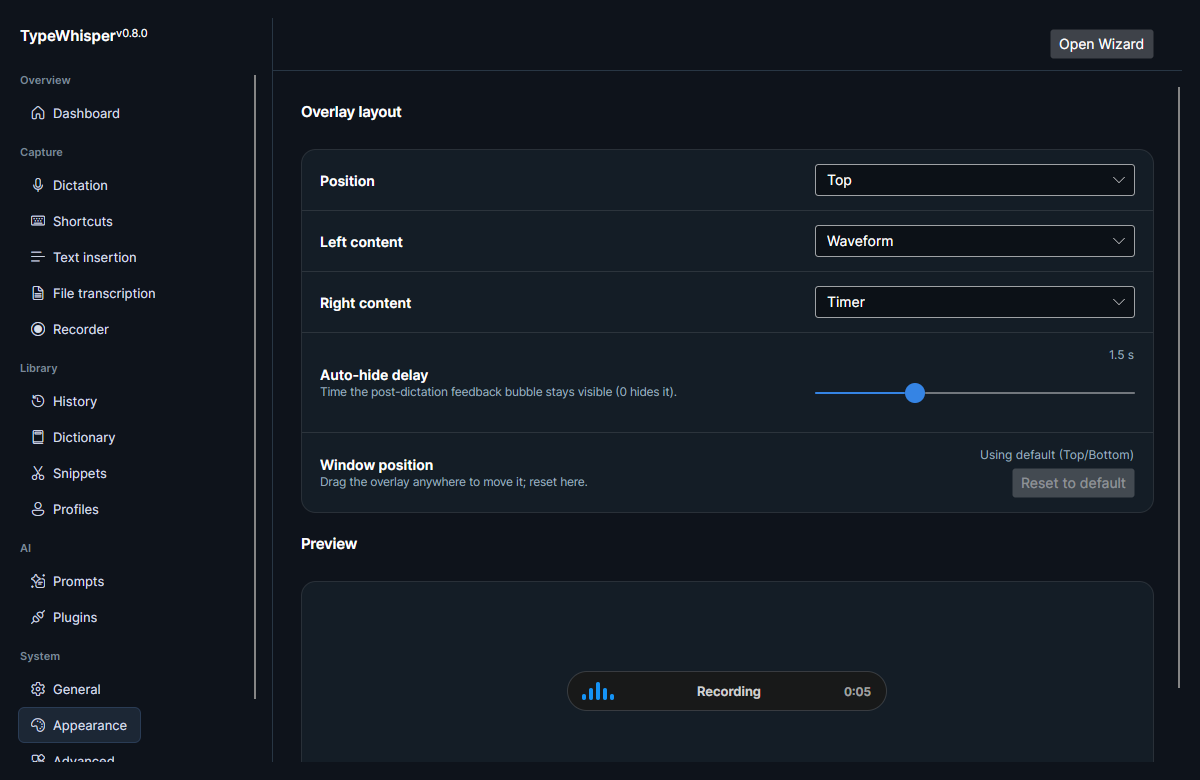Click the Auto-hide delay slider thumb
1200x780 pixels.
pos(914,393)
